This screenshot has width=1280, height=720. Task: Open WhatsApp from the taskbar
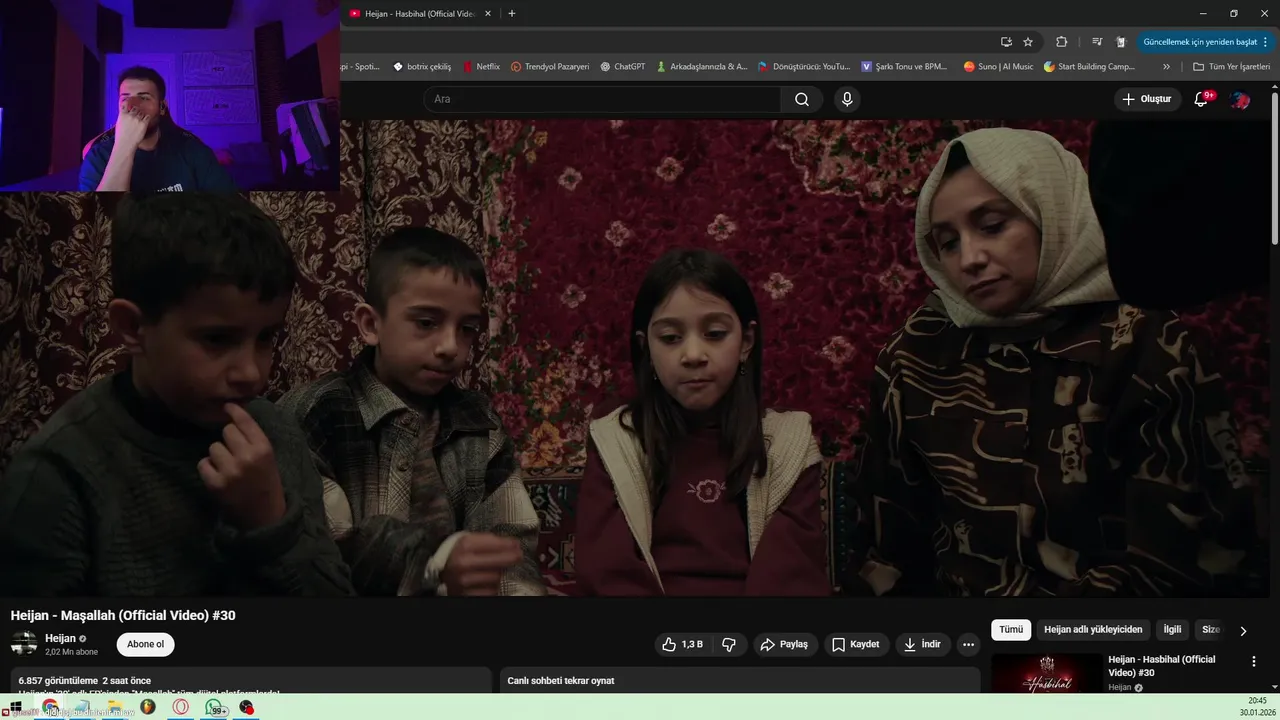[x=214, y=707]
